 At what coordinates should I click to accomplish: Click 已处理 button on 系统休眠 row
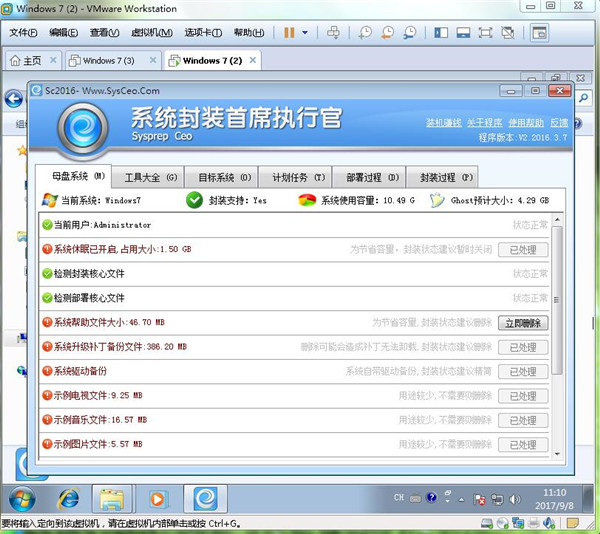(523, 250)
